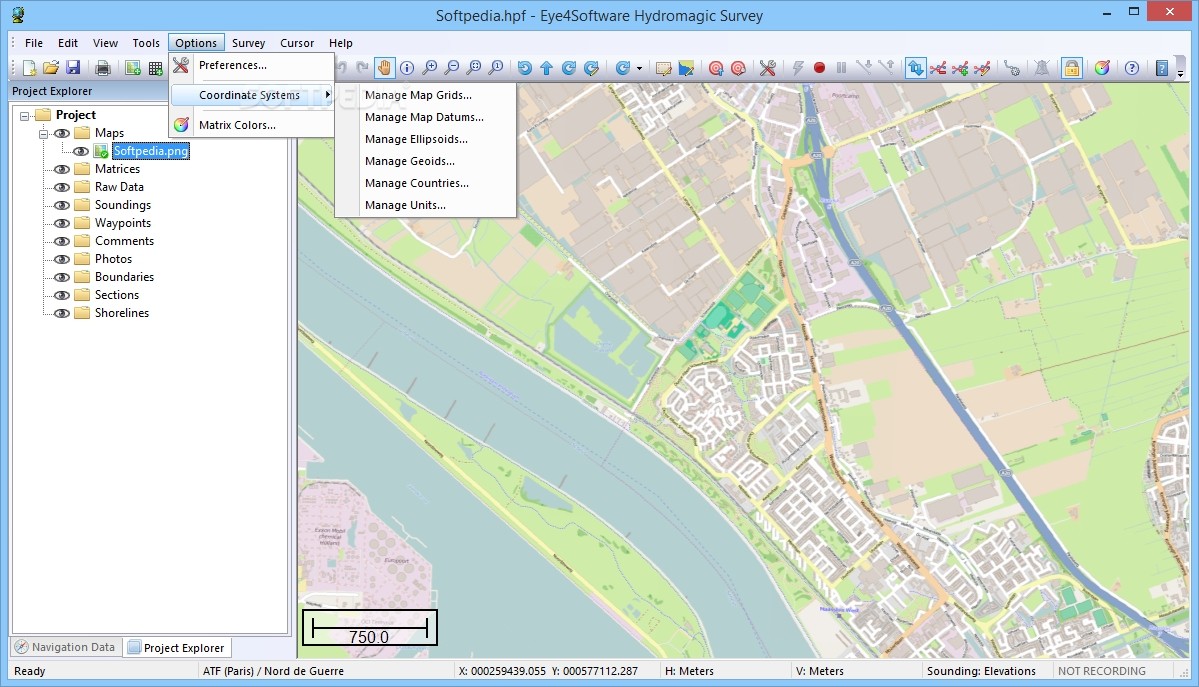Zoom out with the magnifier minus

coord(452,68)
